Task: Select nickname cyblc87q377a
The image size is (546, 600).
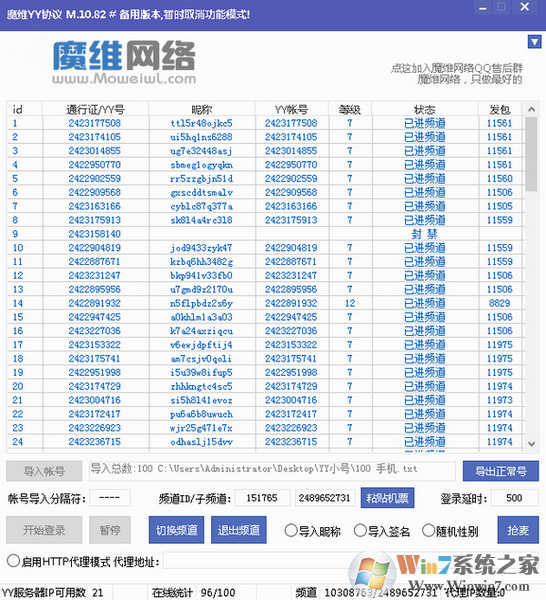Action: [x=202, y=206]
